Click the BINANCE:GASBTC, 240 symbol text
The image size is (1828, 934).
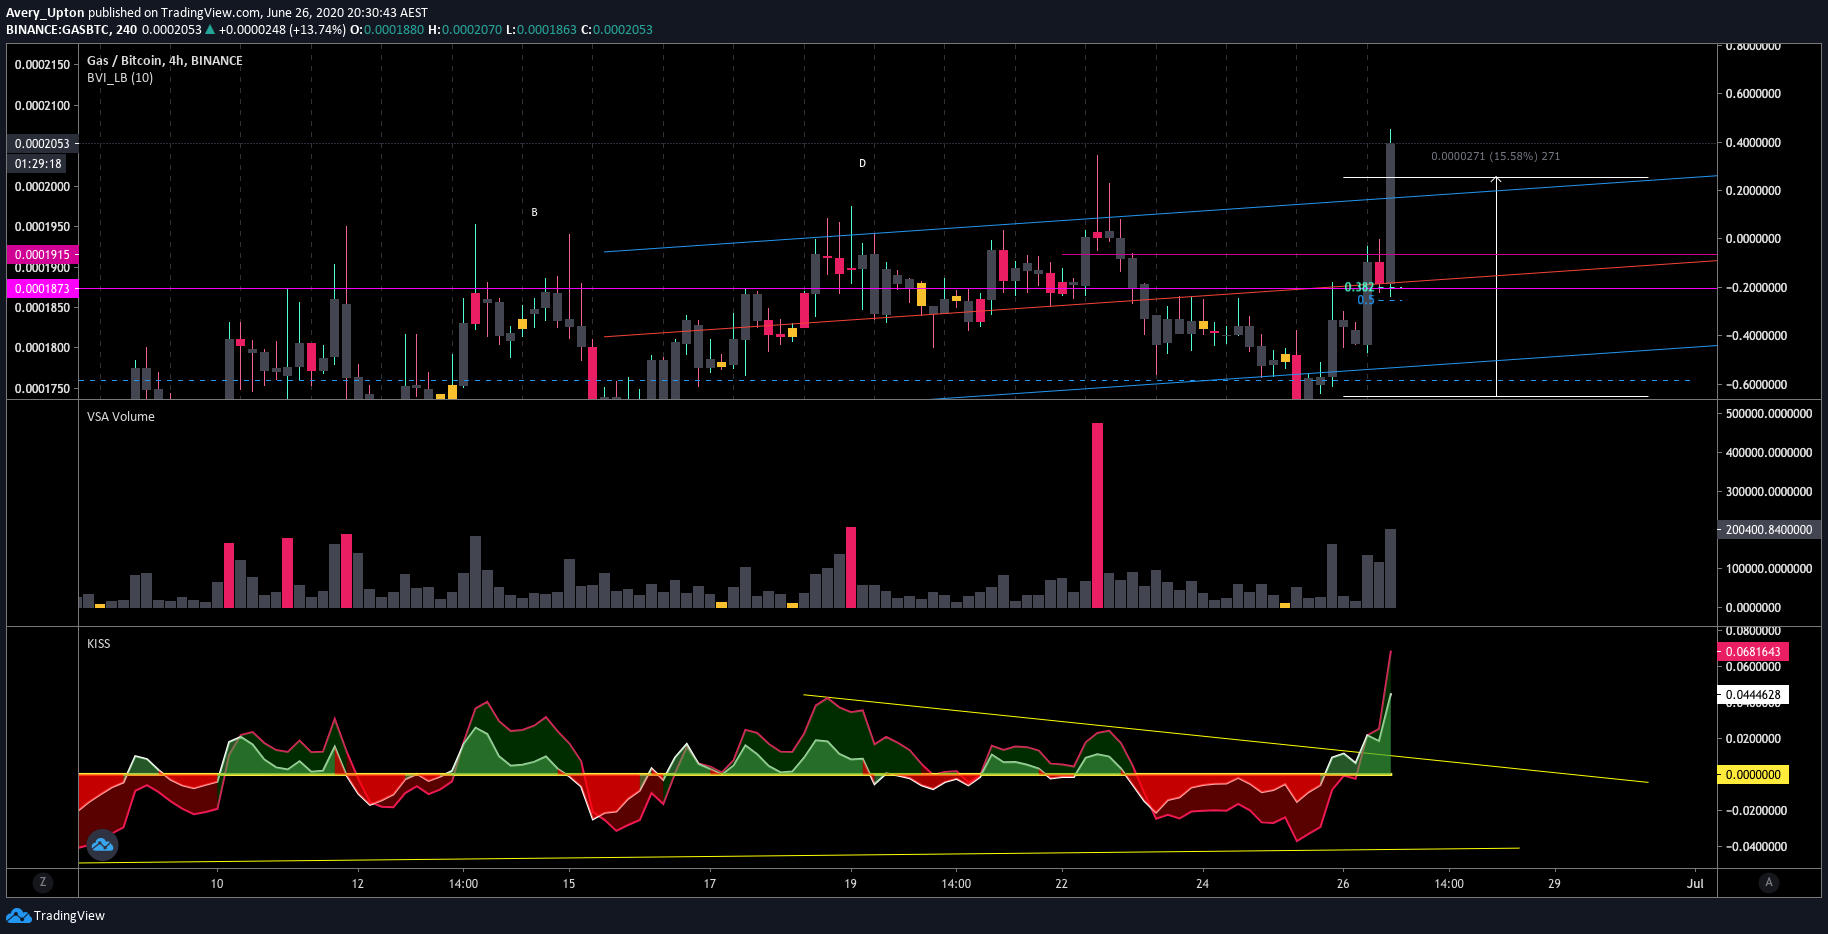pyautogui.click(x=72, y=29)
